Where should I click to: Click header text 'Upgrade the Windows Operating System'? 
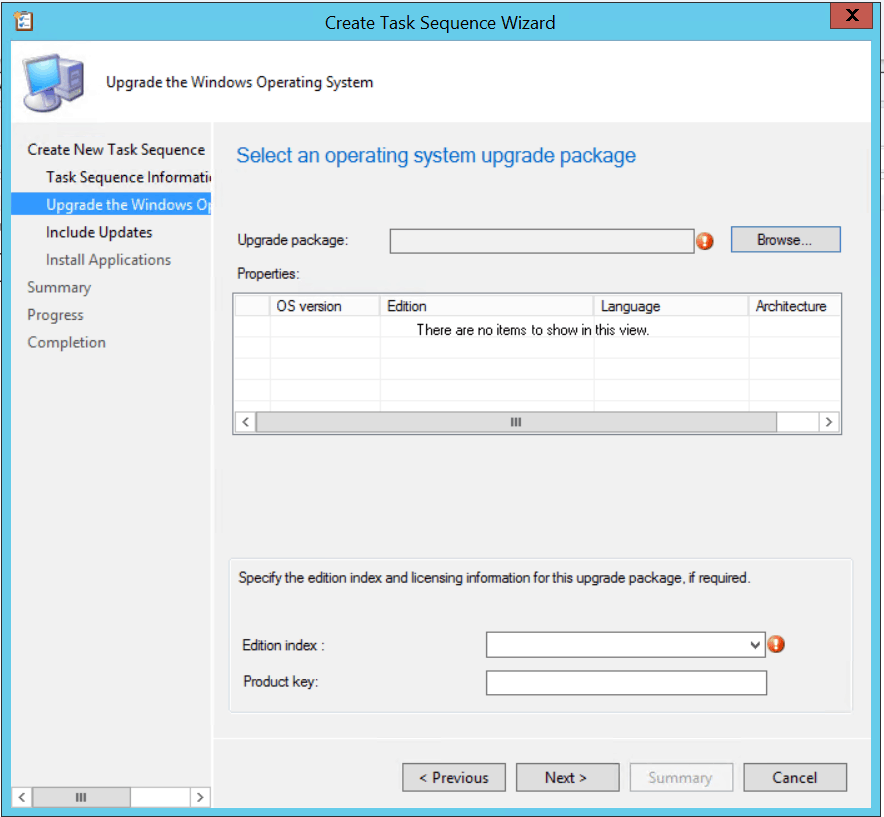240,82
